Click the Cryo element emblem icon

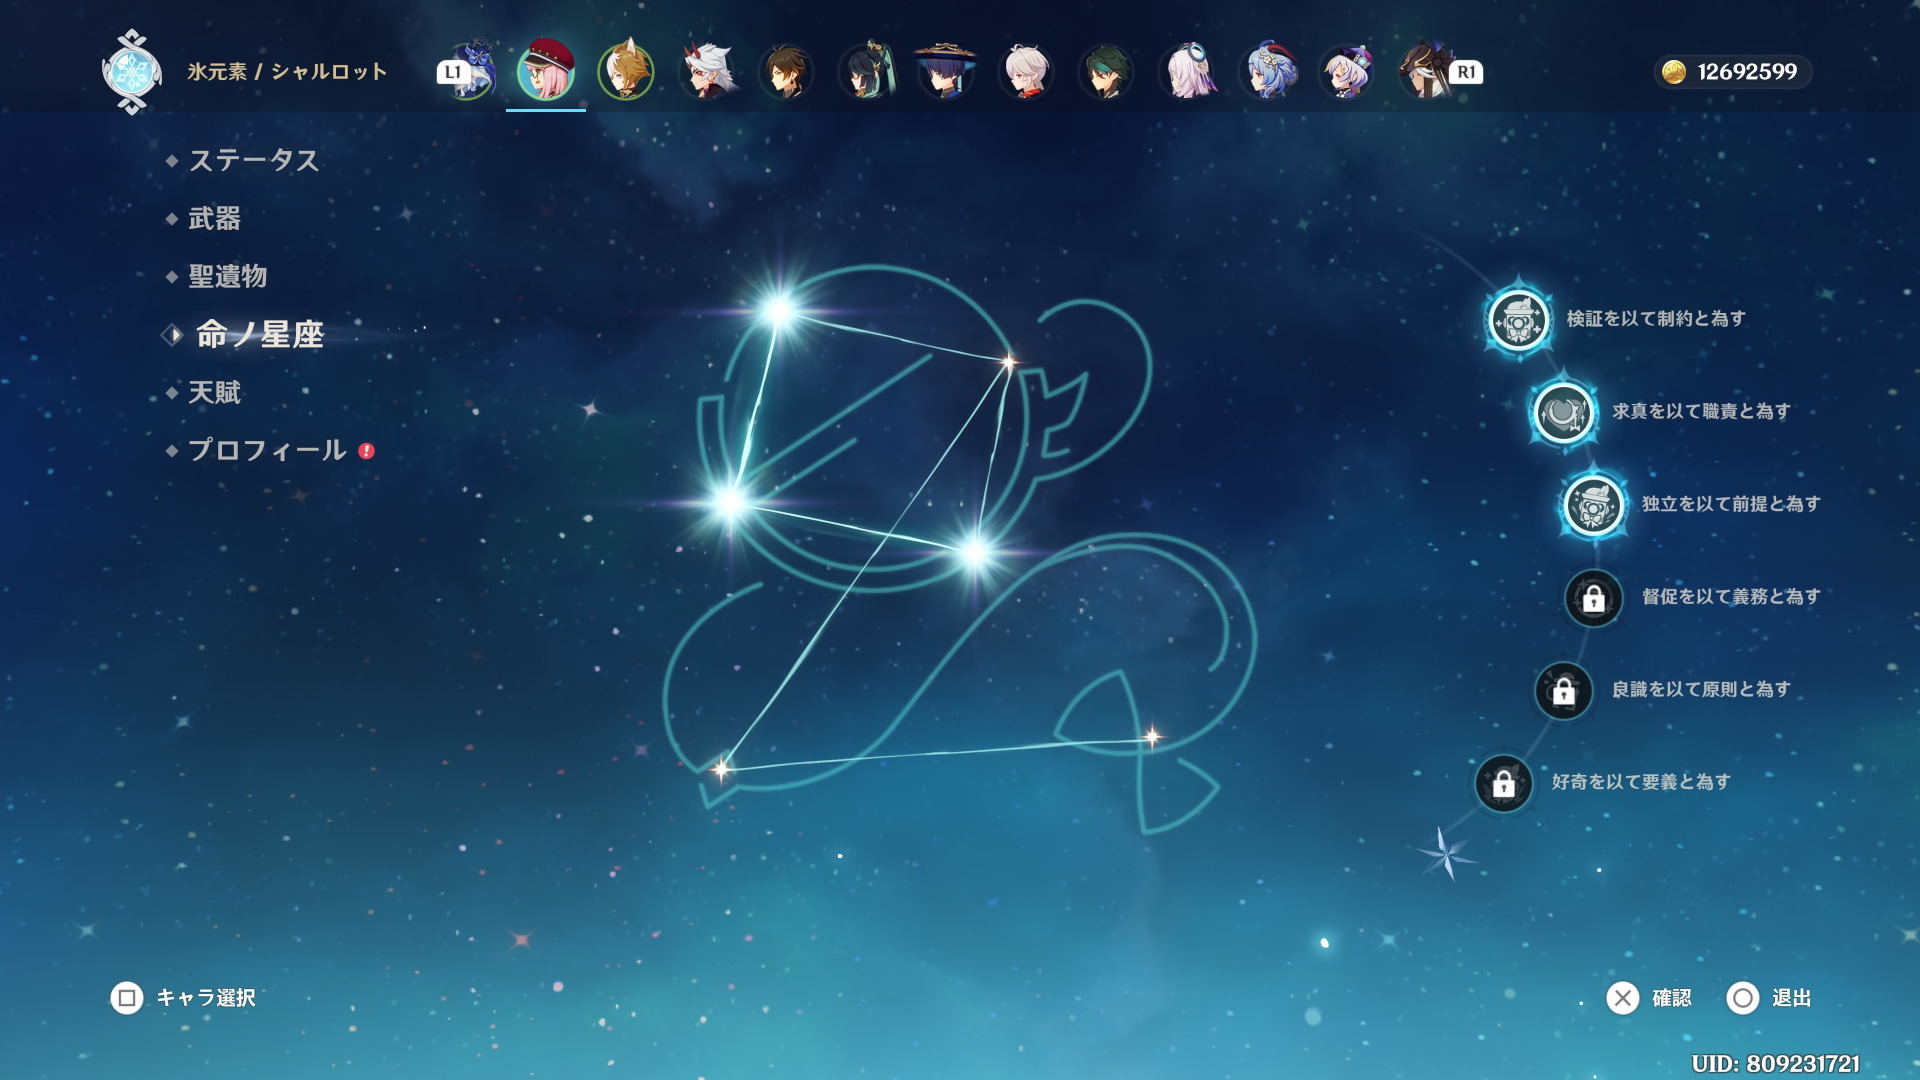[x=132, y=71]
